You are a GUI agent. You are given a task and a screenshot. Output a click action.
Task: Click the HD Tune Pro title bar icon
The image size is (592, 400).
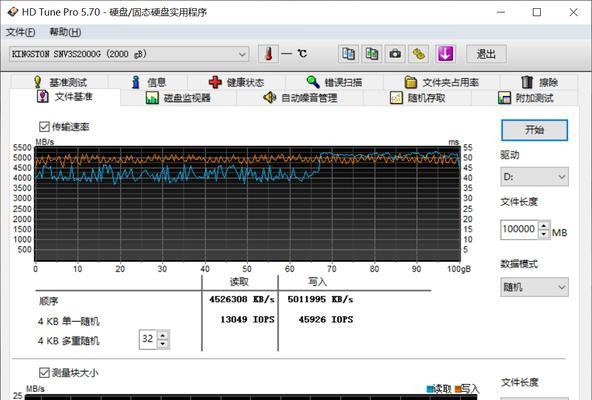[12, 12]
